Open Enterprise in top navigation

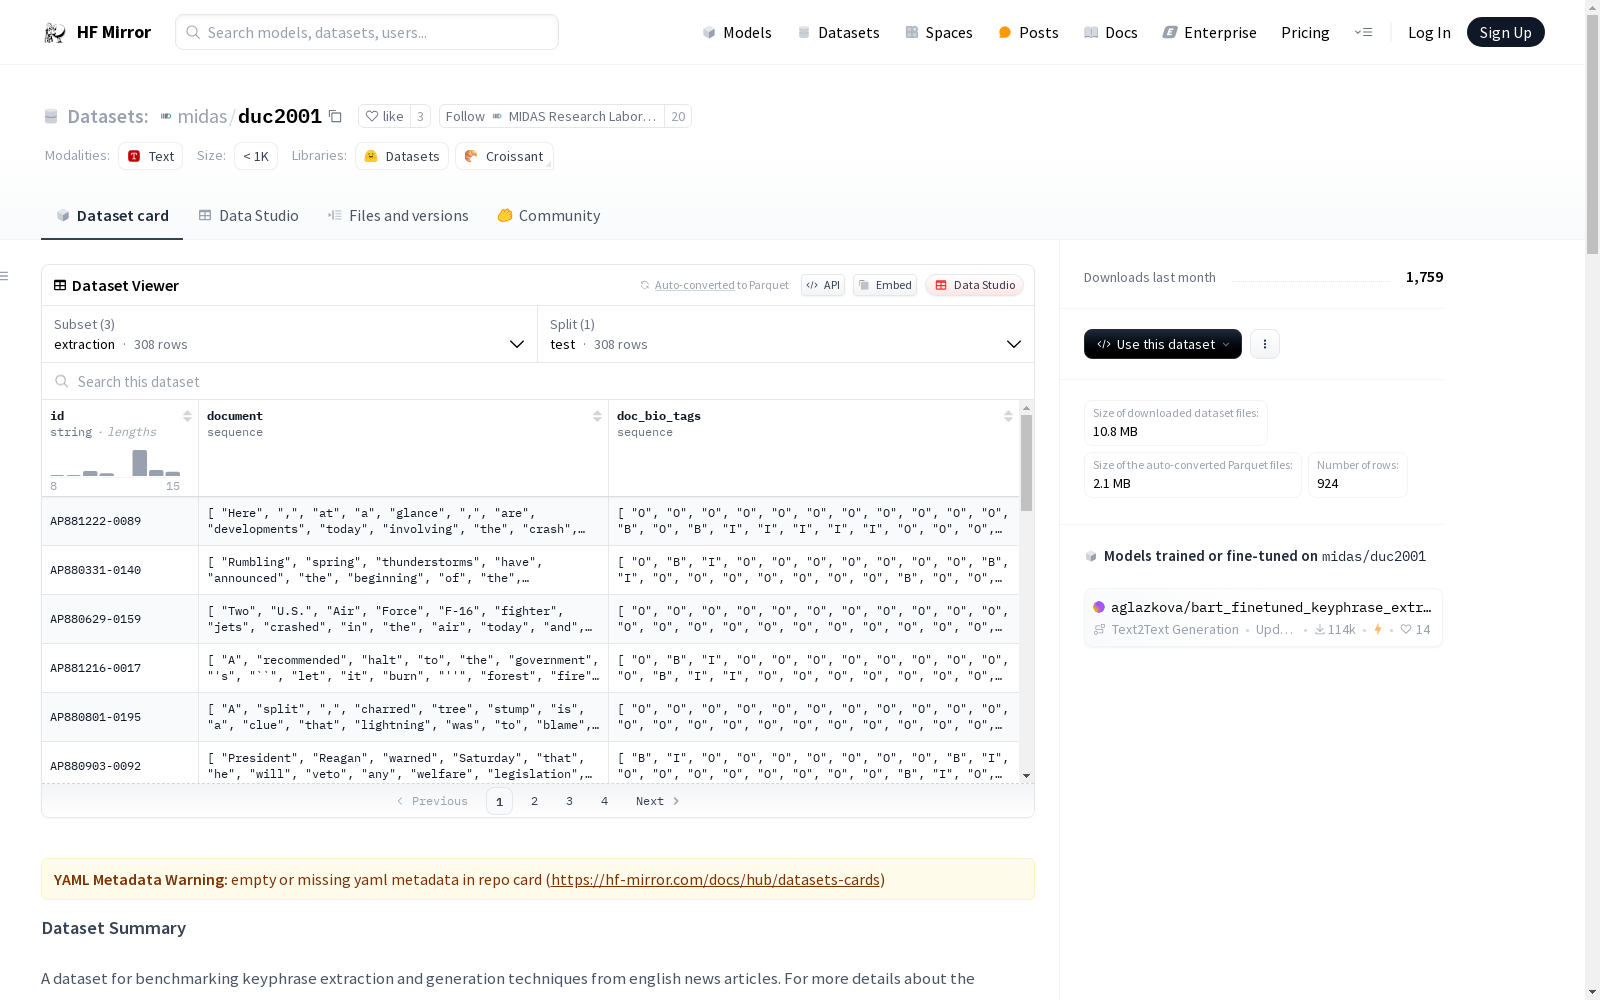click(x=1209, y=33)
